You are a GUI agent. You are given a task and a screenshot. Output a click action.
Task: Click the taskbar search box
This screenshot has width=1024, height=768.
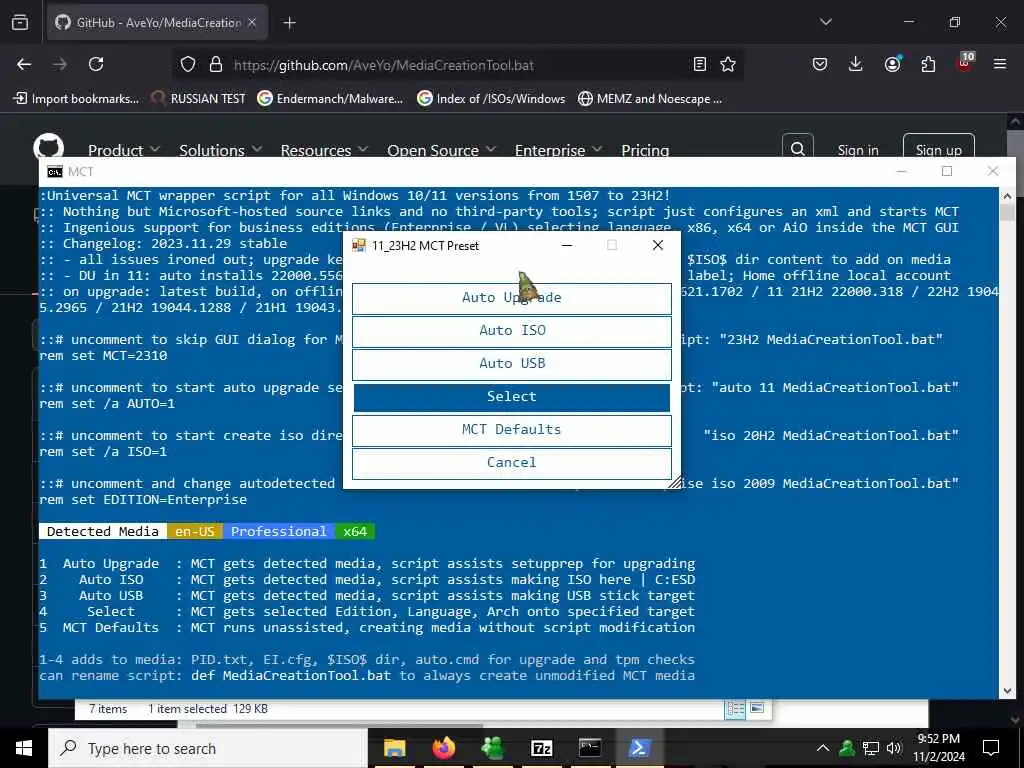click(x=208, y=748)
